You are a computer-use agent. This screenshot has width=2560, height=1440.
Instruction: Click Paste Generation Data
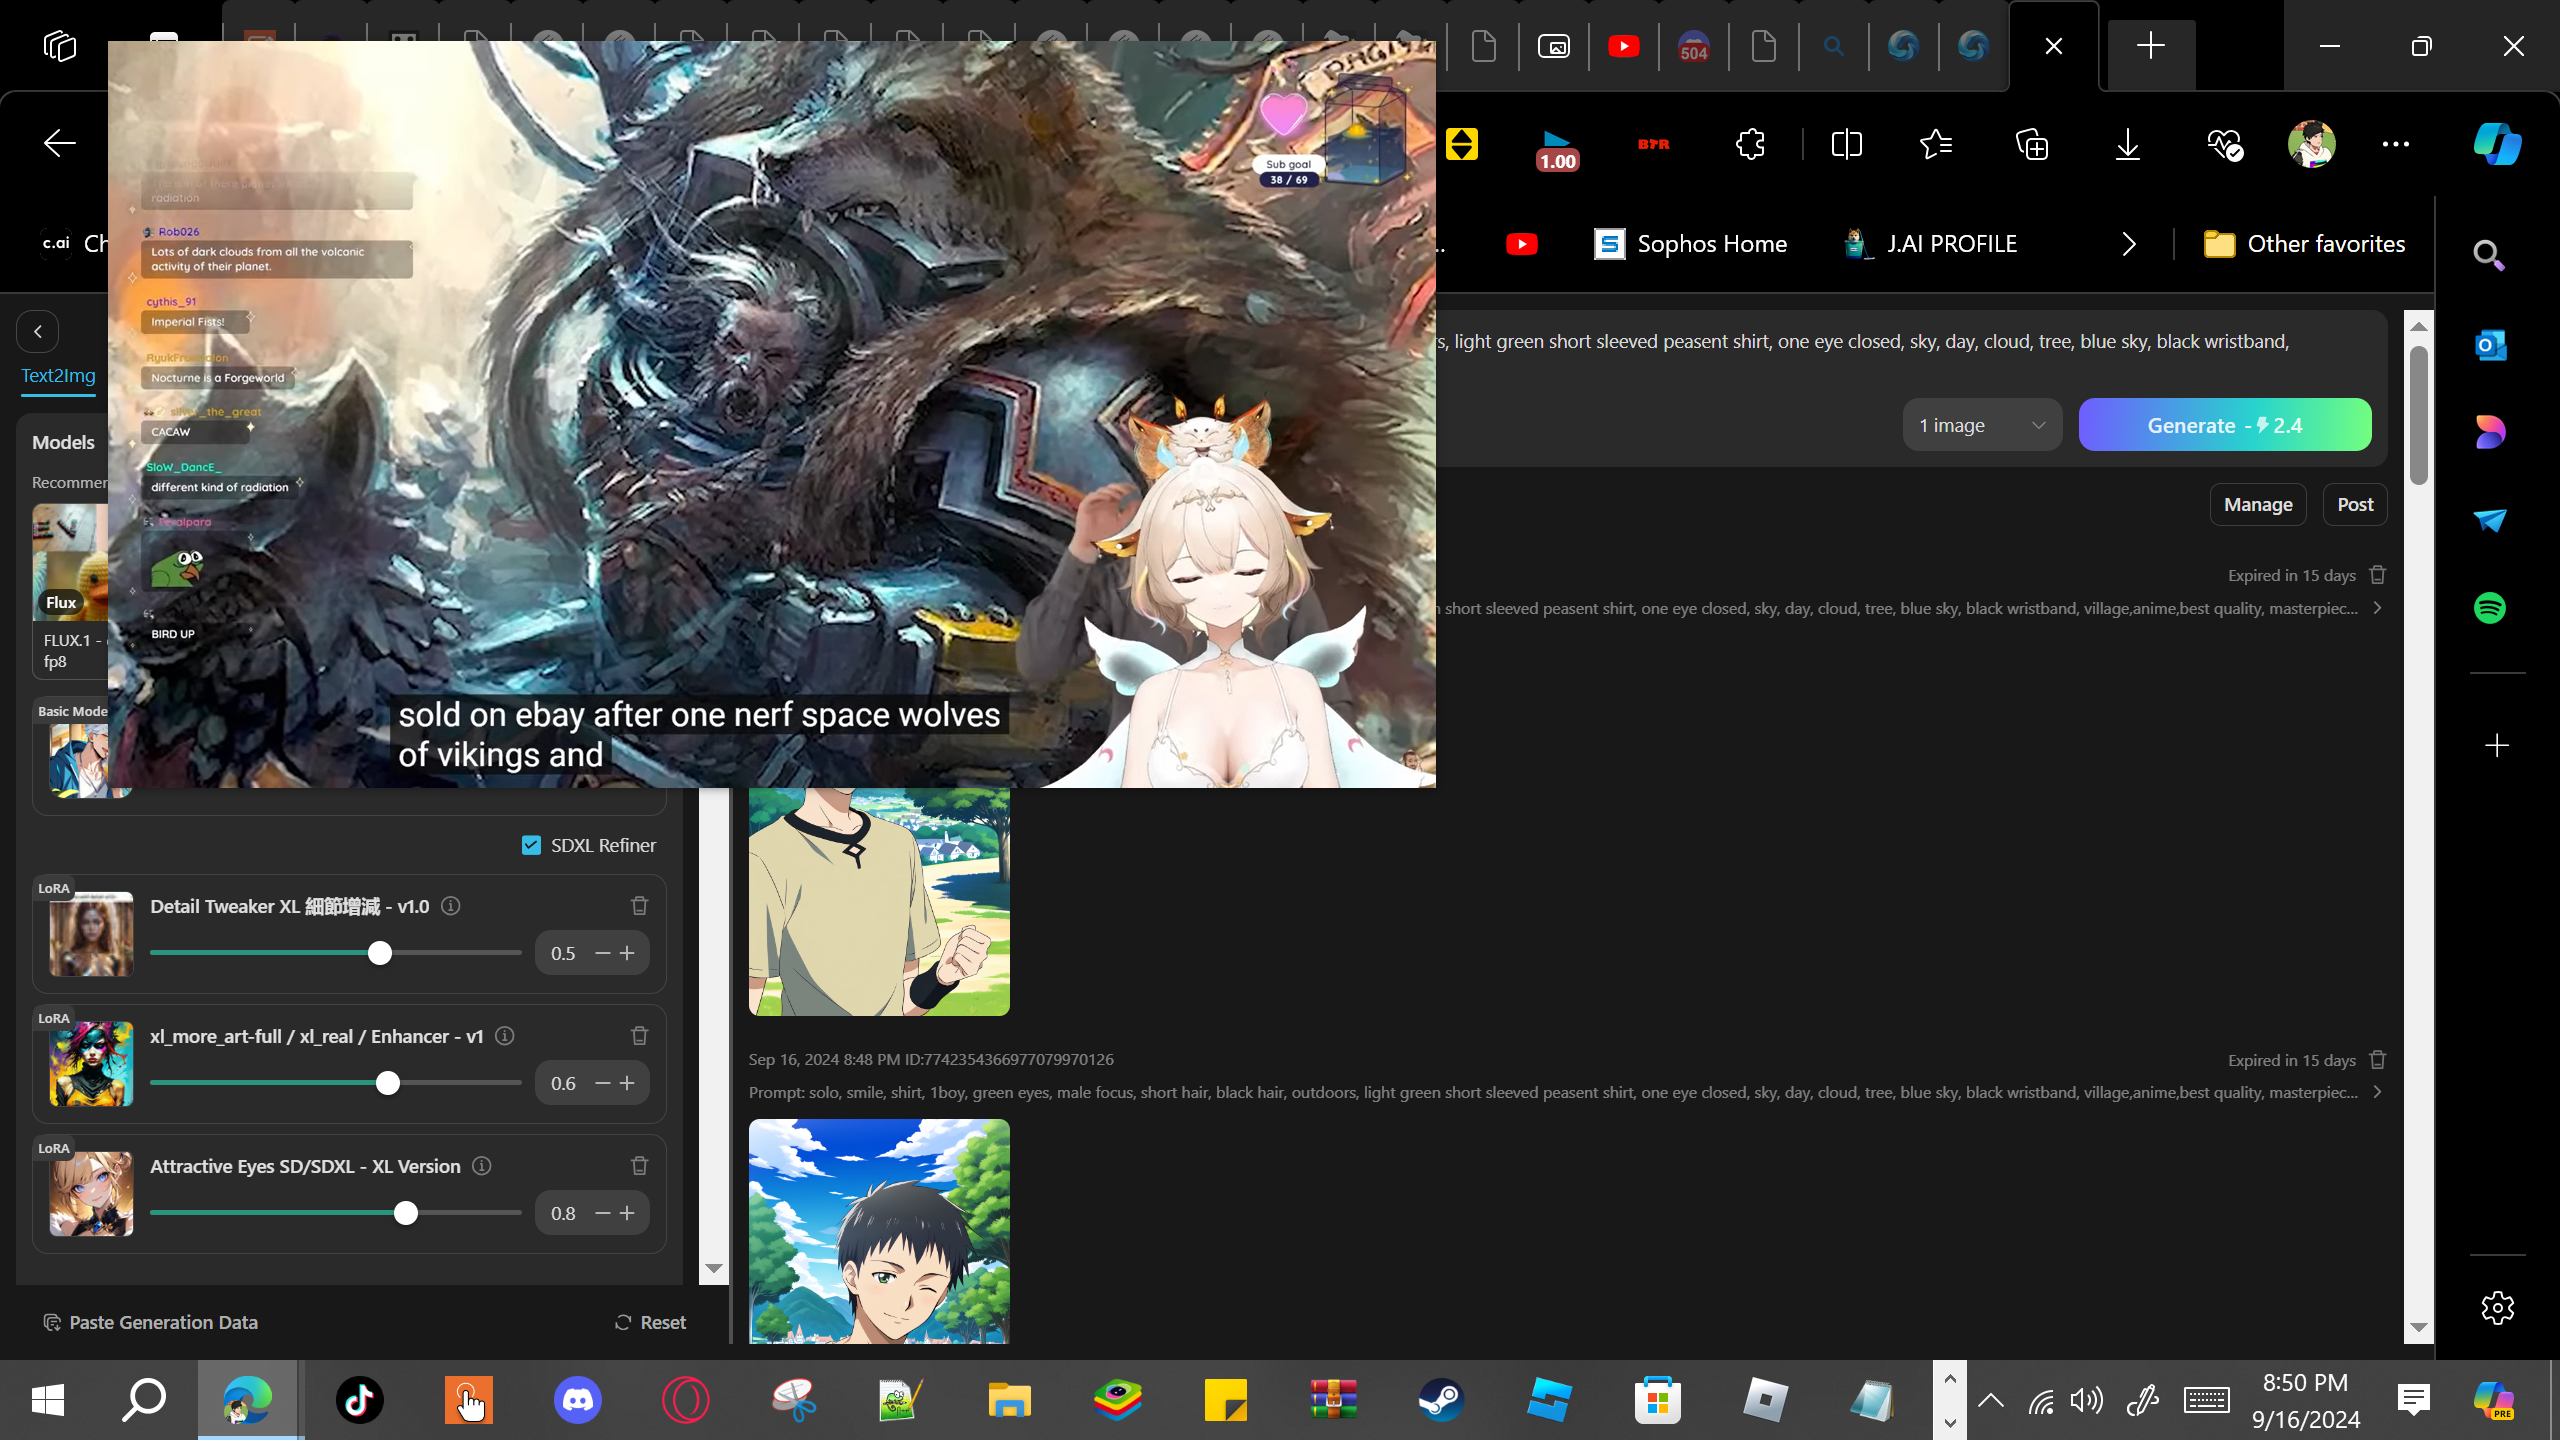click(x=151, y=1322)
